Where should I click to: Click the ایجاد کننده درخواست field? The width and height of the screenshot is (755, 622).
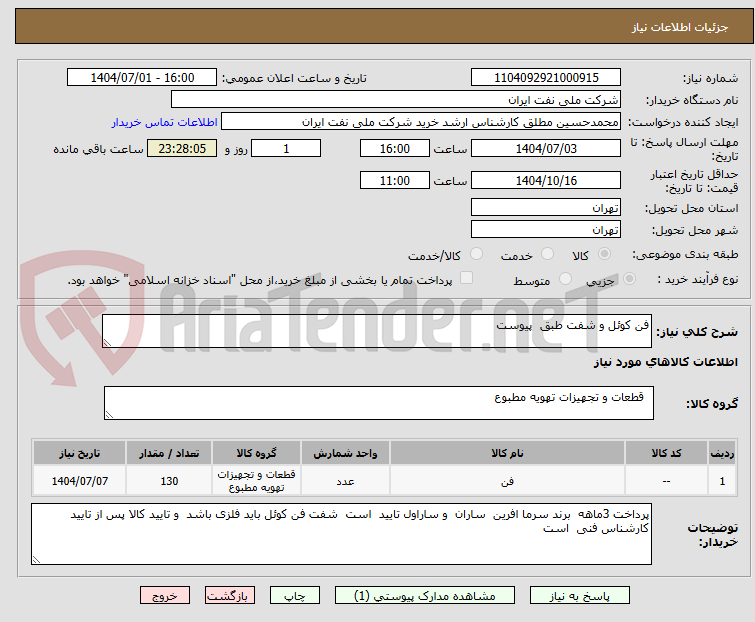coord(421,122)
